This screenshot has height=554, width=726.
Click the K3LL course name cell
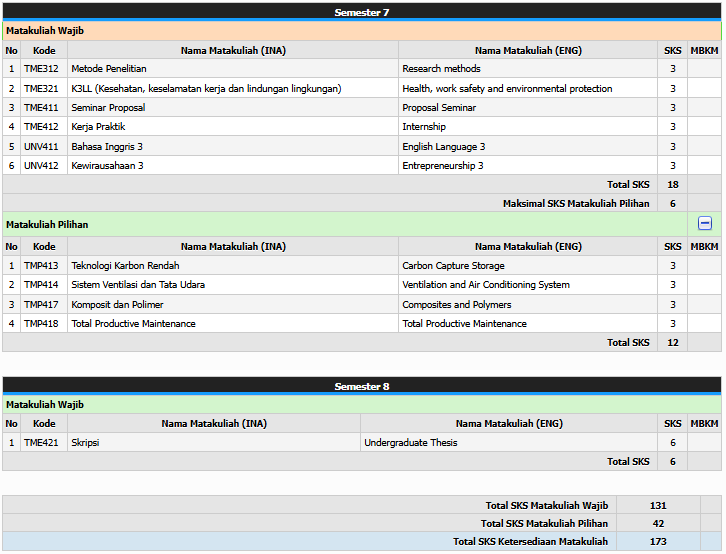(x=206, y=89)
